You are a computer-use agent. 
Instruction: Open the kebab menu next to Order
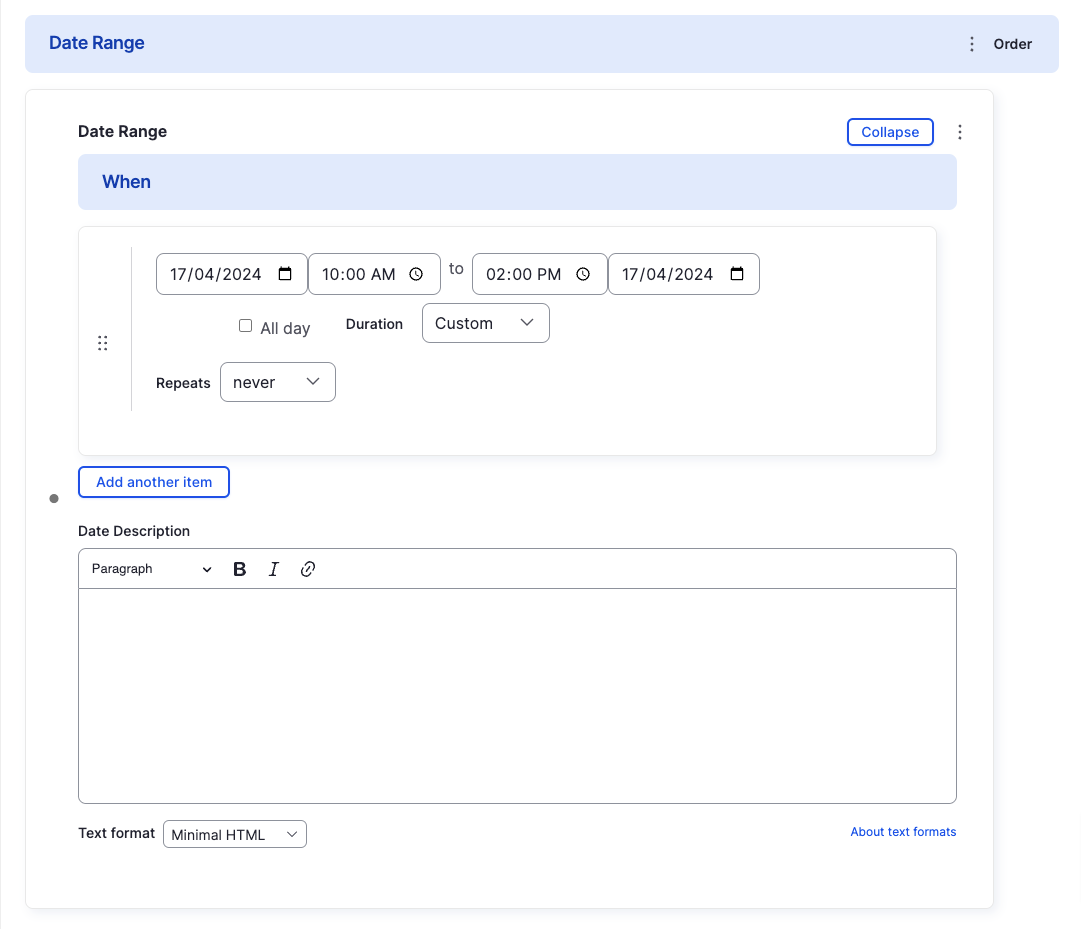971,44
